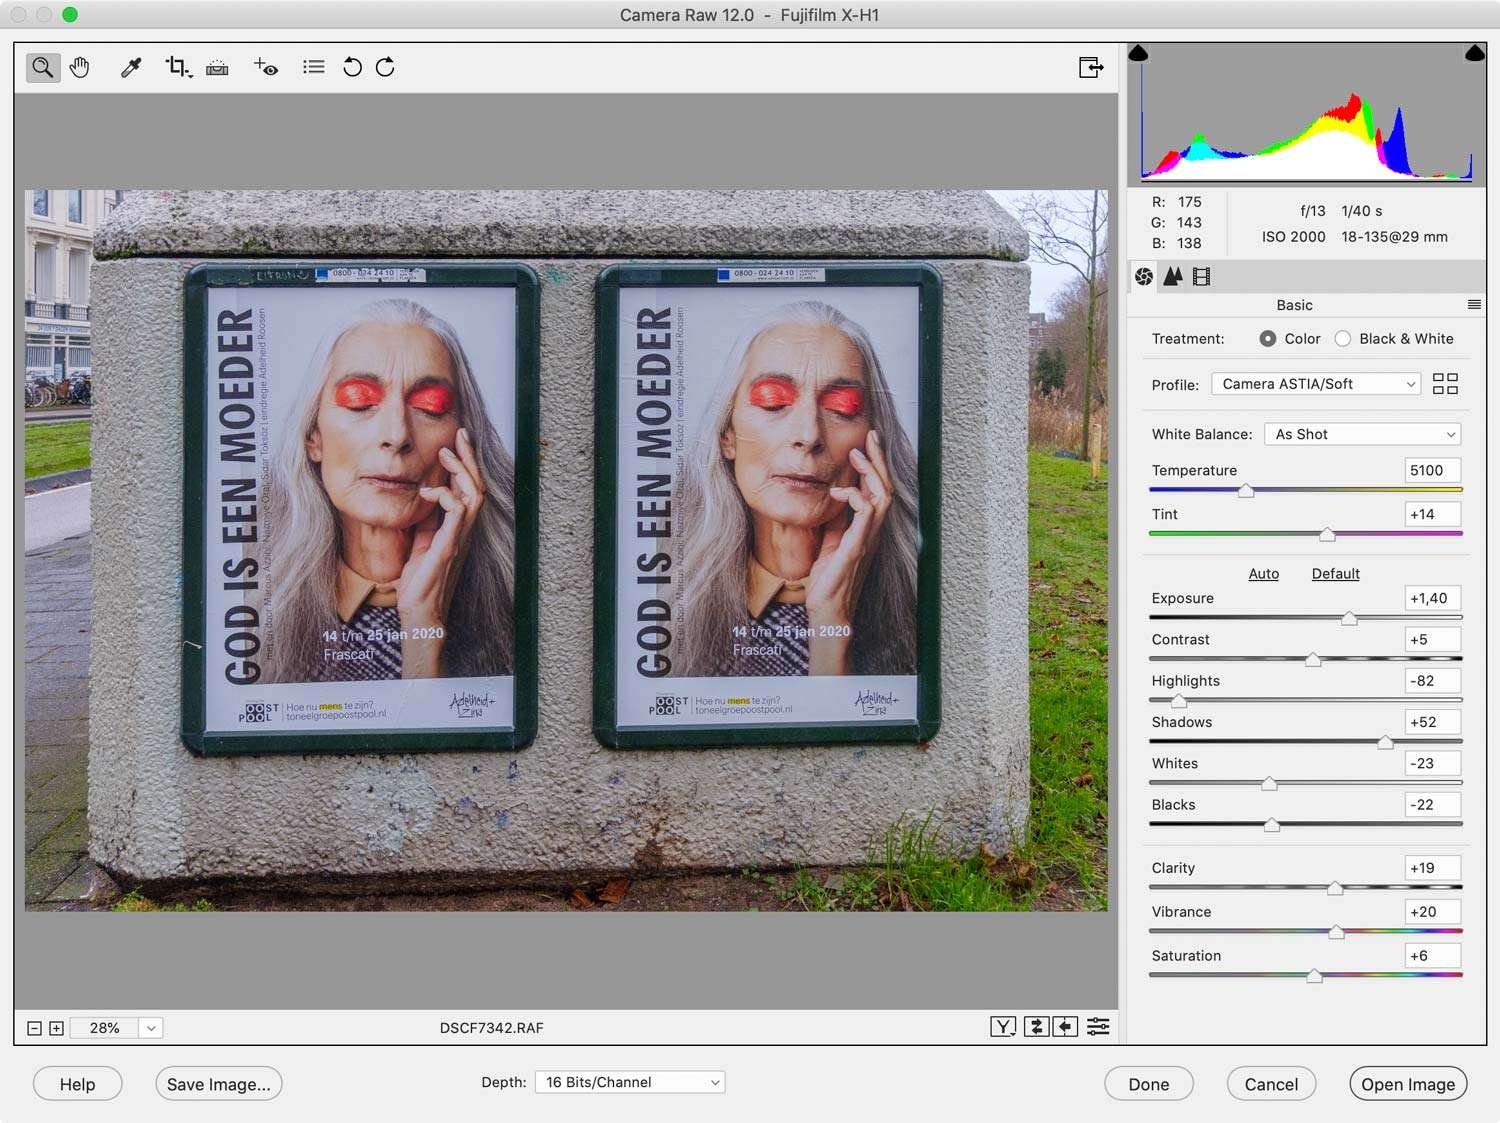Adjust the Whites slider handle
Viewport: 1500px width, 1123px height.
click(x=1269, y=784)
